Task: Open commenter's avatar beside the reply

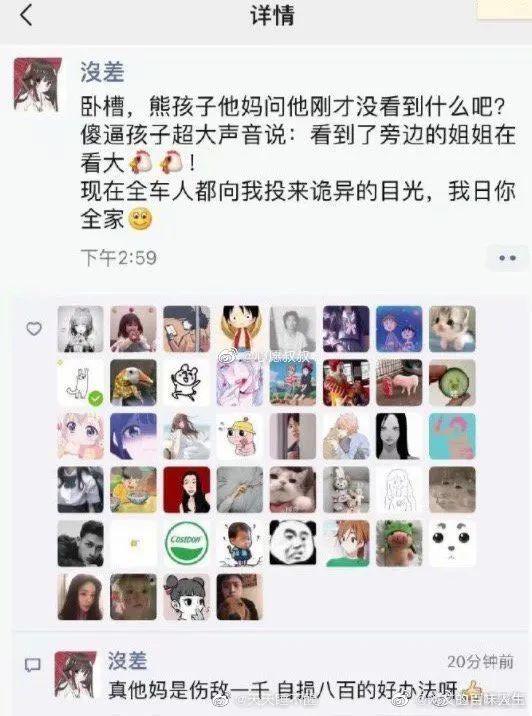Action: 76,674
